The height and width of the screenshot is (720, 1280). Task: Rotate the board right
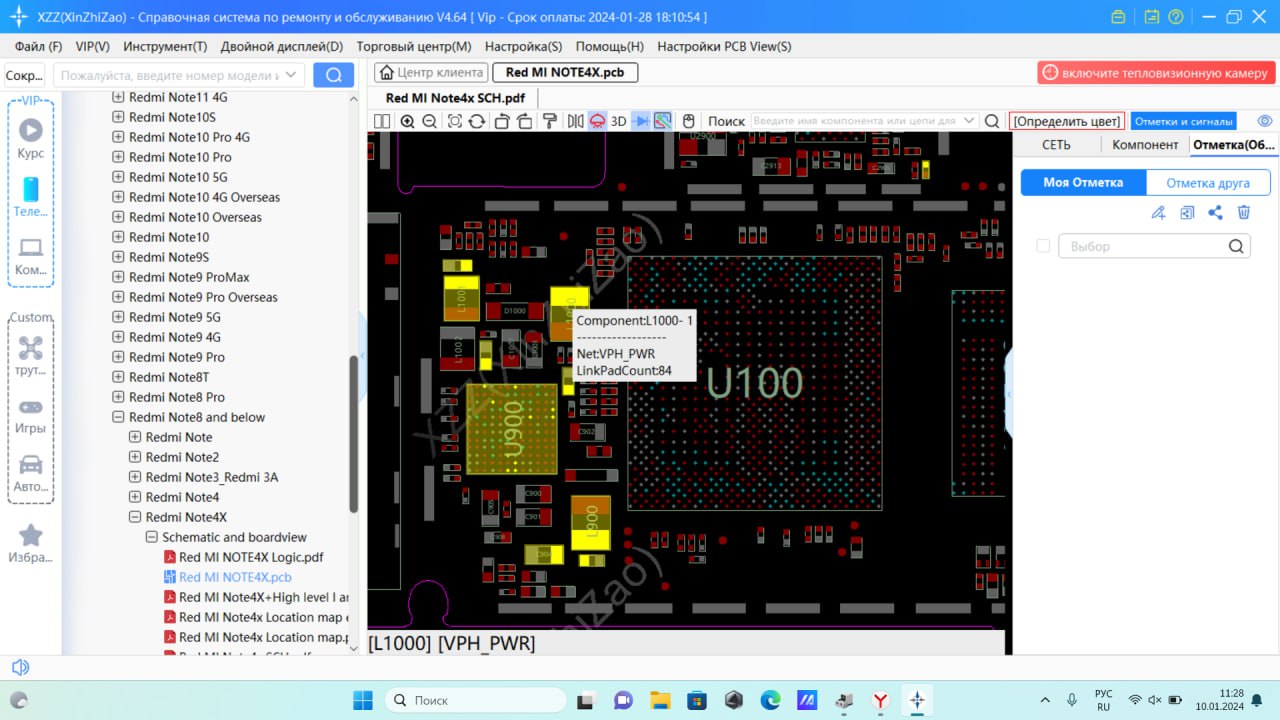[x=524, y=121]
